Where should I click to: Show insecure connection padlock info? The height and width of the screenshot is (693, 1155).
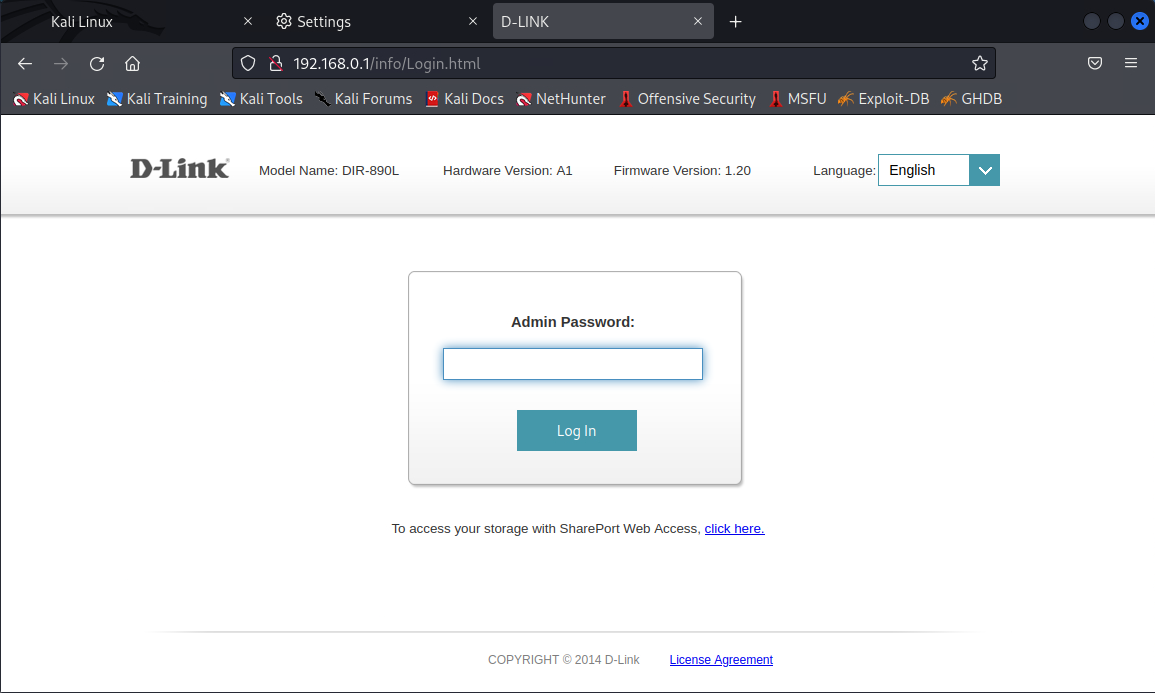pos(275,63)
